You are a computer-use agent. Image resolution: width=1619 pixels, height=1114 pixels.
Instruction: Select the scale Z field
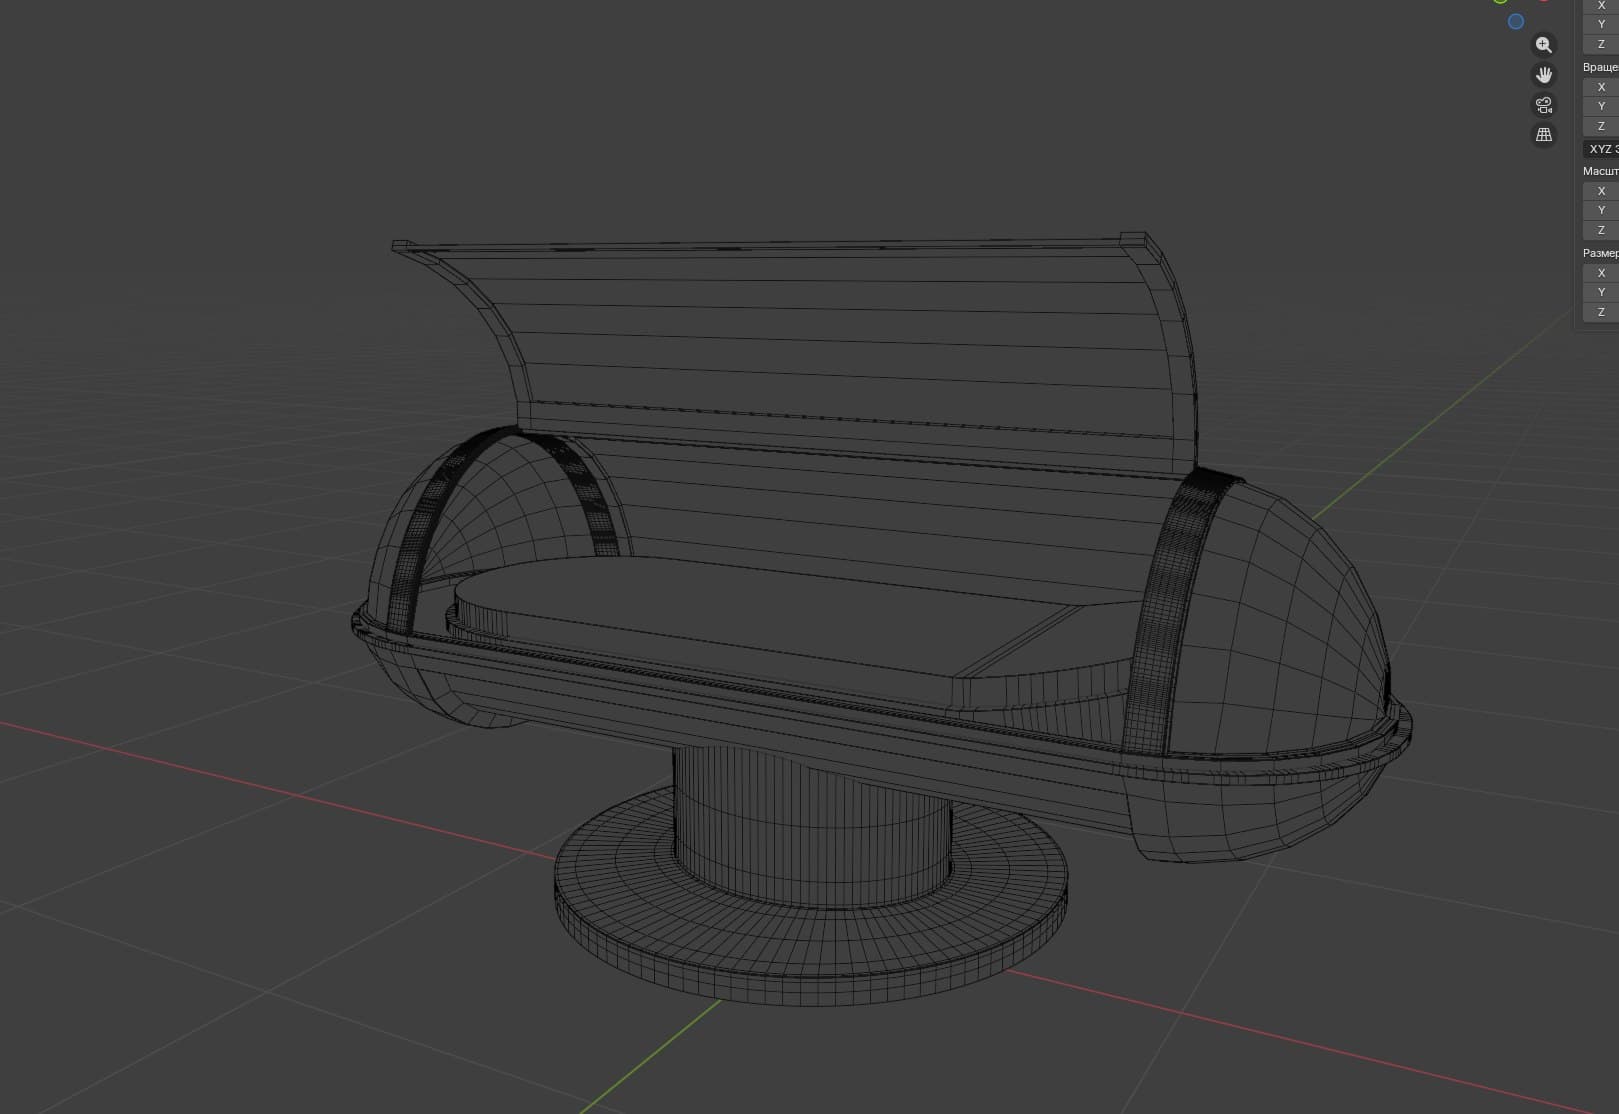(x=1601, y=230)
